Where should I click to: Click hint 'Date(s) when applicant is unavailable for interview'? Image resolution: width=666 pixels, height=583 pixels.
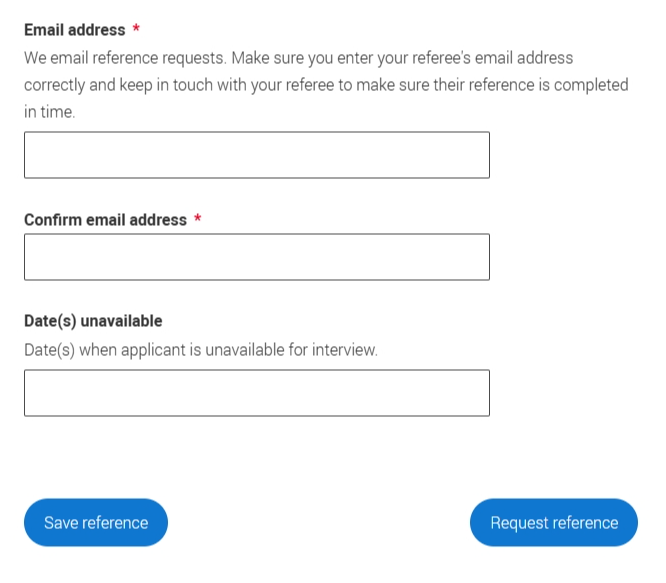[201, 350]
